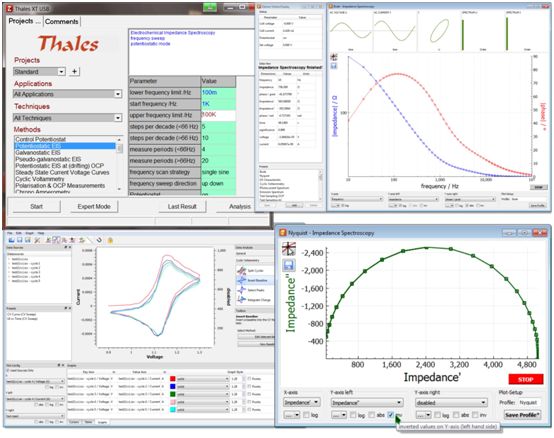Select 'Potentiostatic EIS' in the Methods list
Screen dimensions: 554x438
[65, 146]
